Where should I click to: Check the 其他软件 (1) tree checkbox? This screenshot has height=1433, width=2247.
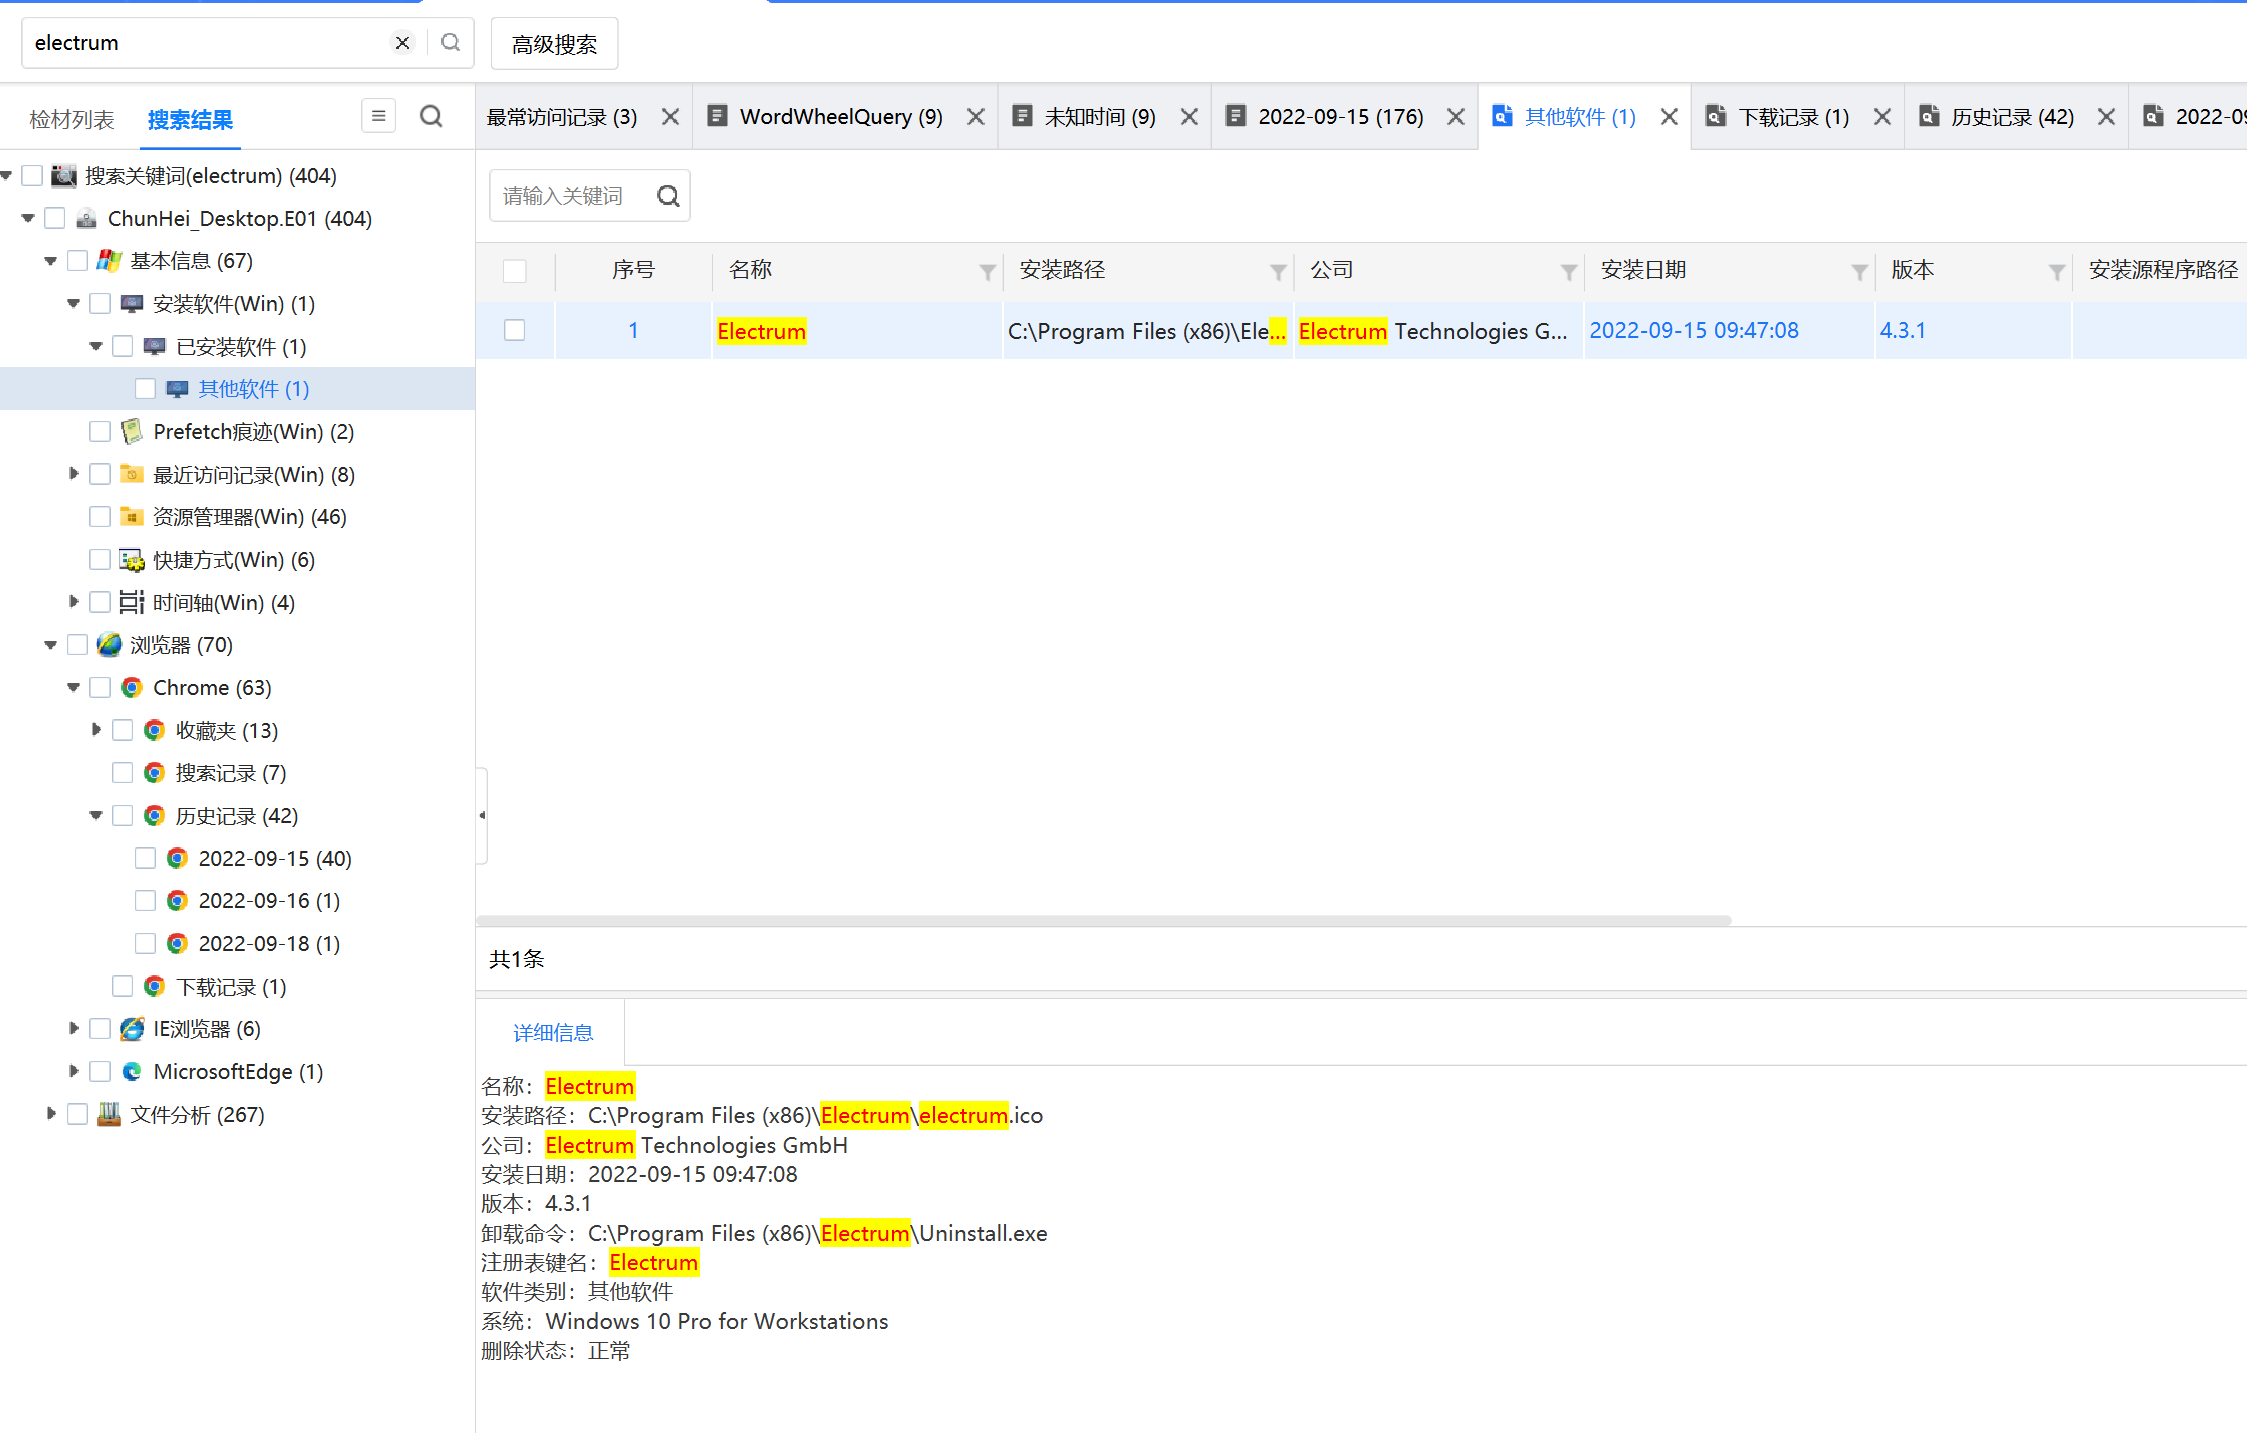[x=145, y=389]
